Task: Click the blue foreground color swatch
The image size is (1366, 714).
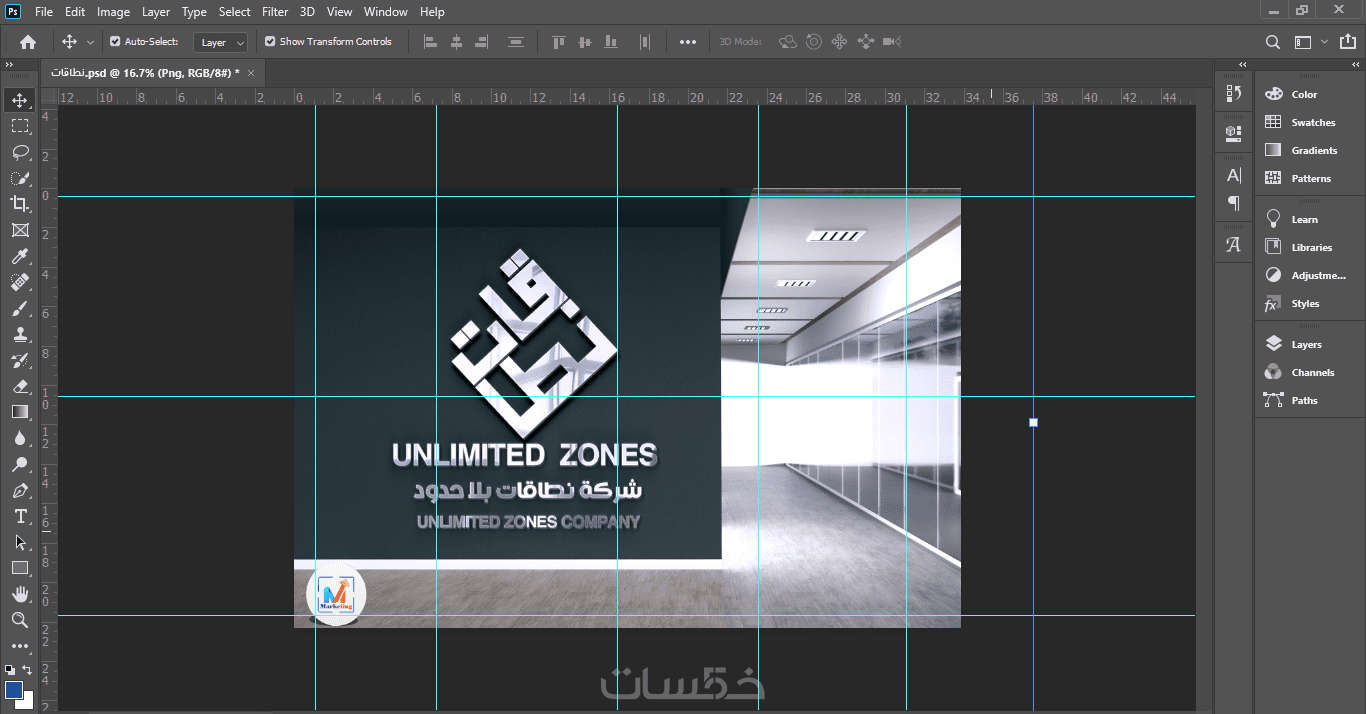Action: pyautogui.click(x=14, y=689)
